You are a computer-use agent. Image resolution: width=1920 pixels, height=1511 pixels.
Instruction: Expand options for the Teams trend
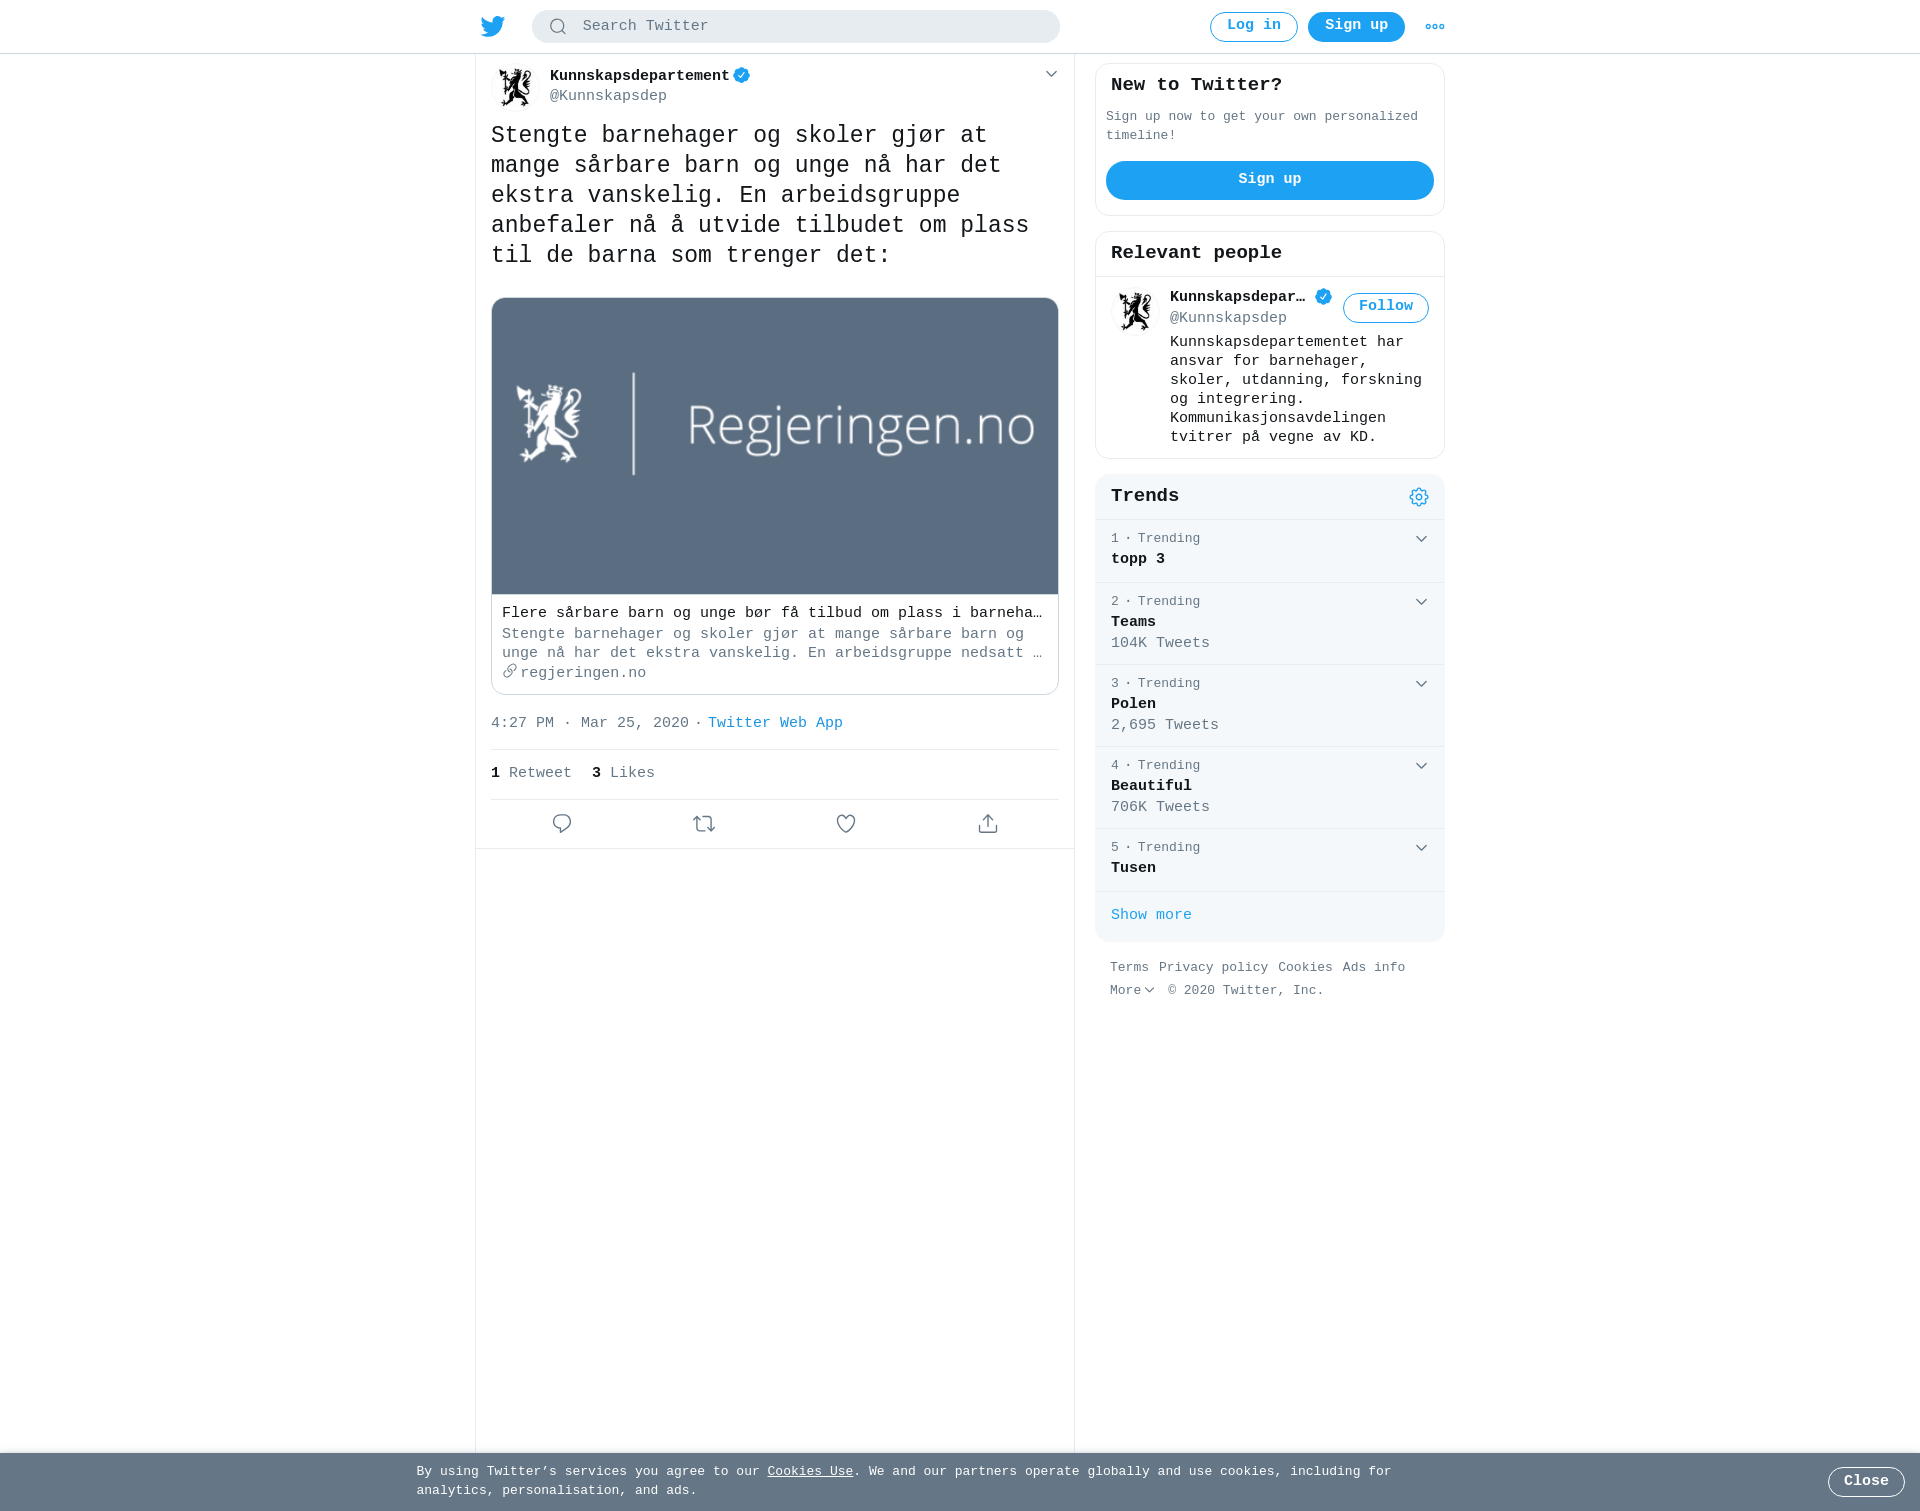(x=1421, y=602)
